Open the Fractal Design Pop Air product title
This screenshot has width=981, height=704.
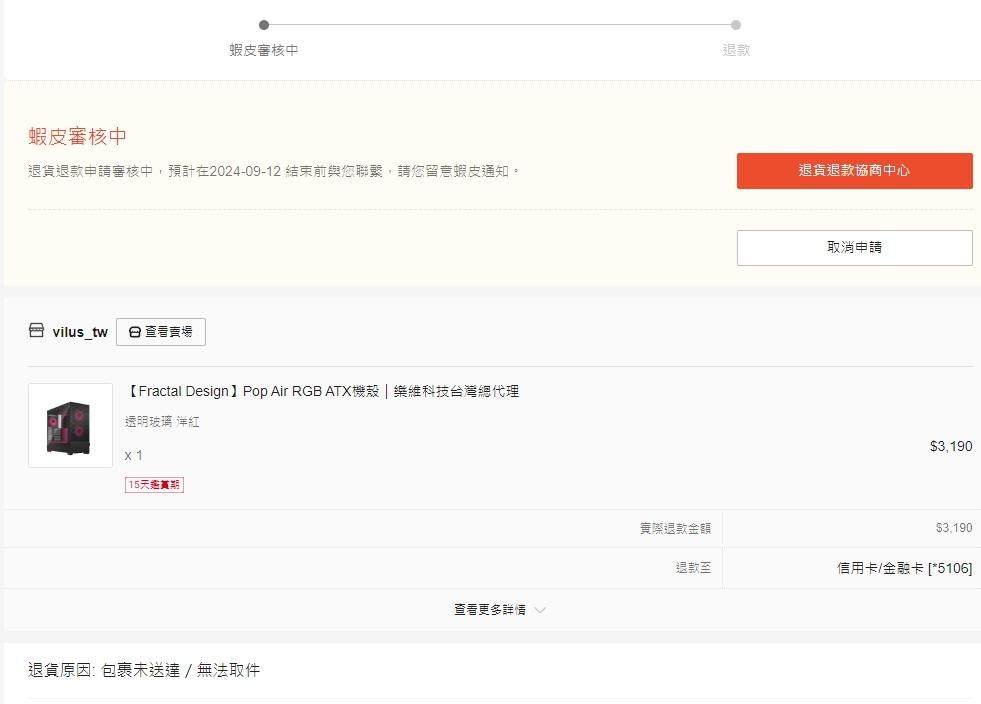tap(323, 391)
